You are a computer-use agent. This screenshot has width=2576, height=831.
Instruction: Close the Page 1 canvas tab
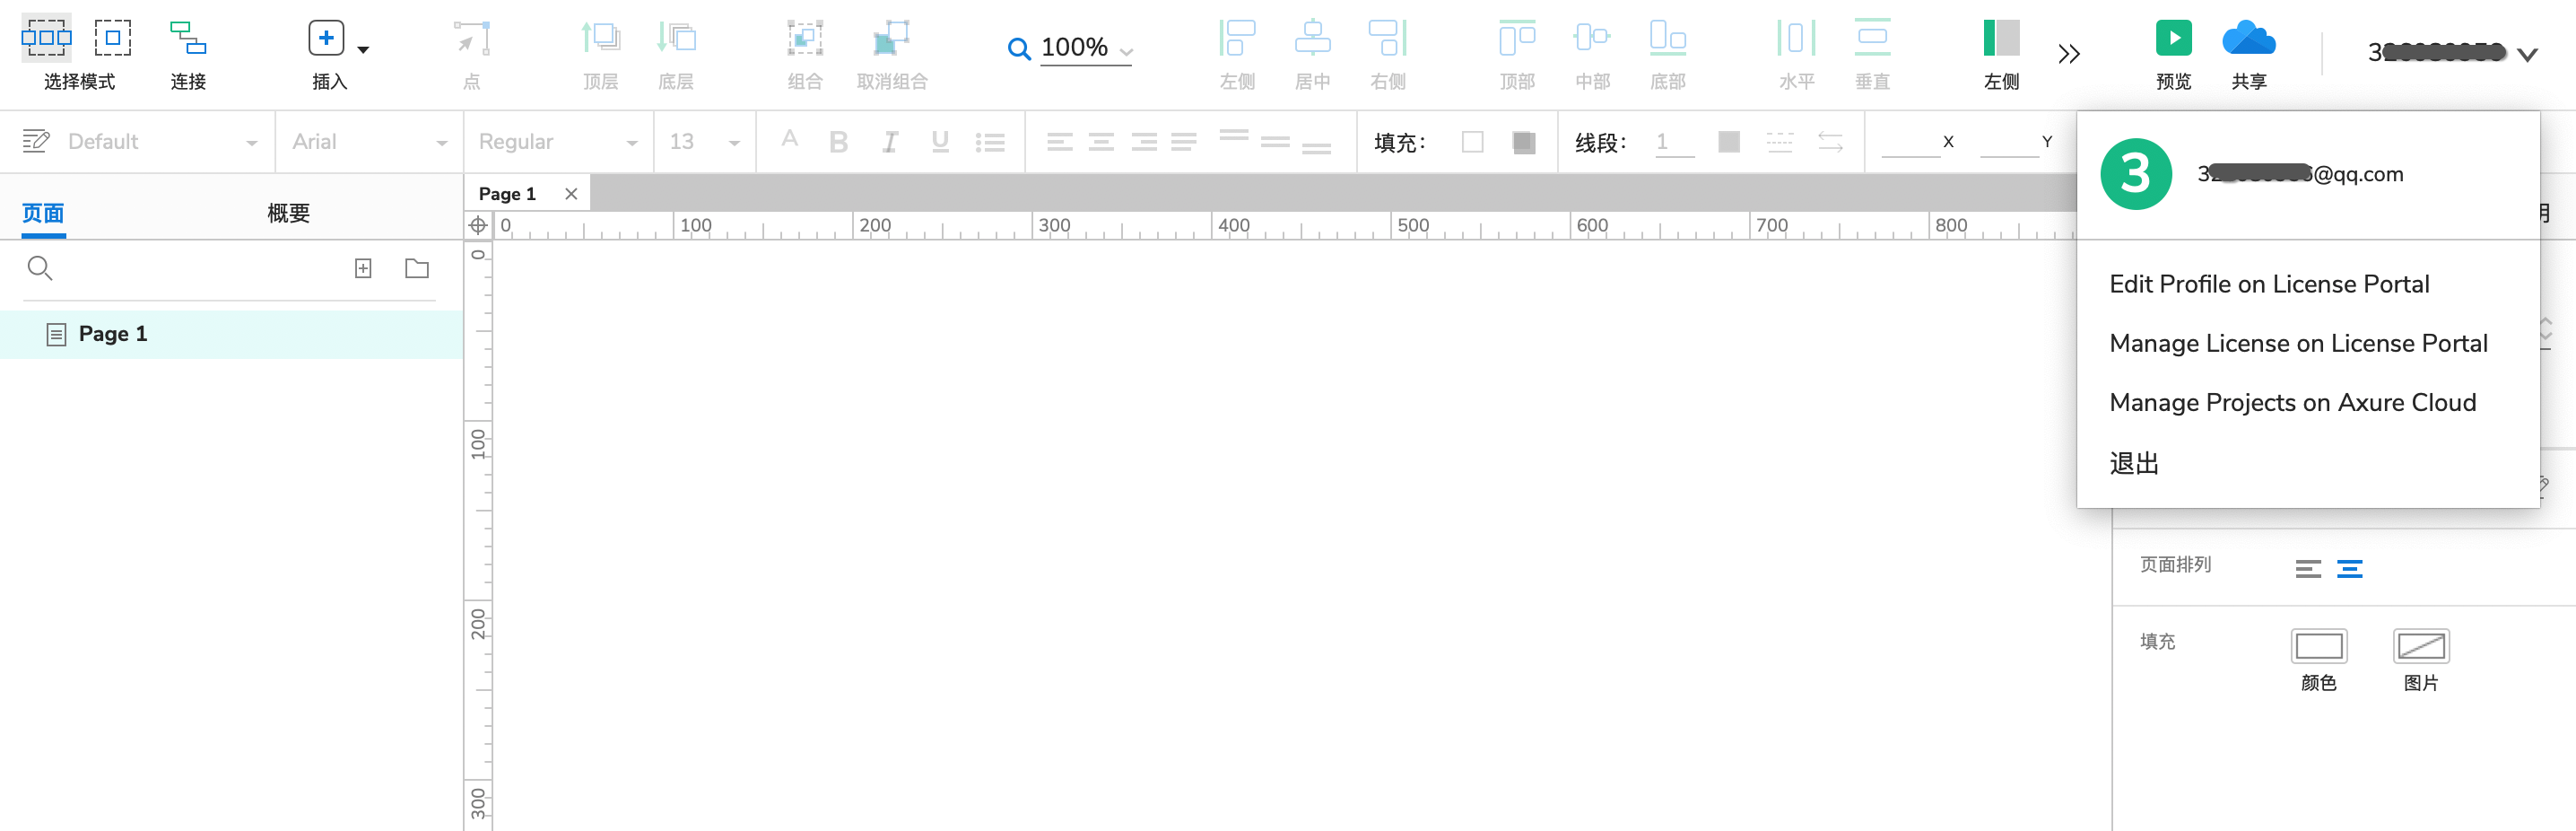click(571, 194)
